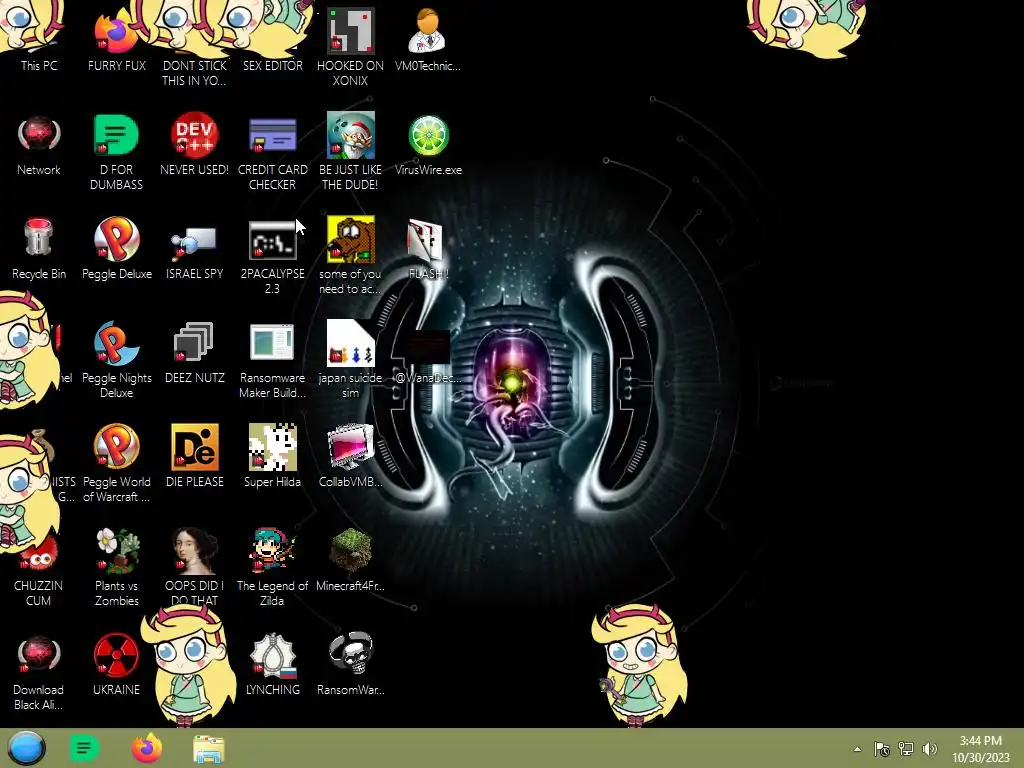Viewport: 1024px width, 768px height.
Task: Select the DIE PLEASE icon
Action: pyautogui.click(x=194, y=457)
